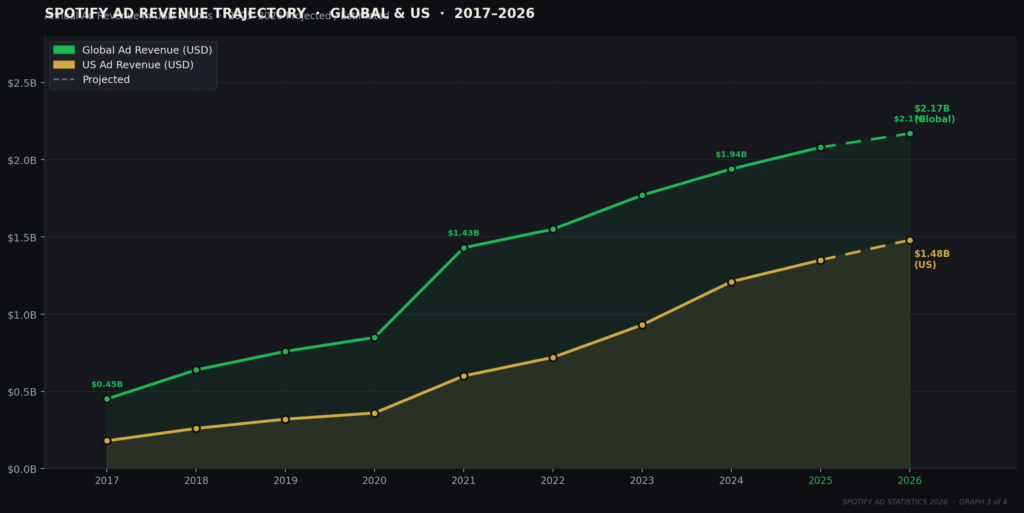The height and width of the screenshot is (513, 1024).
Task: Click the 2020 Global revenue data point
Action: click(x=374, y=337)
